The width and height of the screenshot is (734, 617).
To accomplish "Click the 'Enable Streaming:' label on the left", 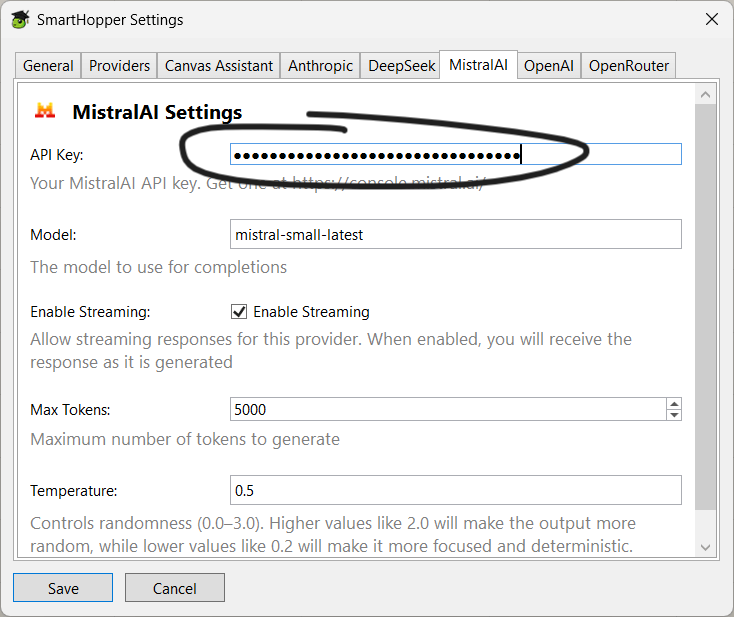I will (x=90, y=312).
